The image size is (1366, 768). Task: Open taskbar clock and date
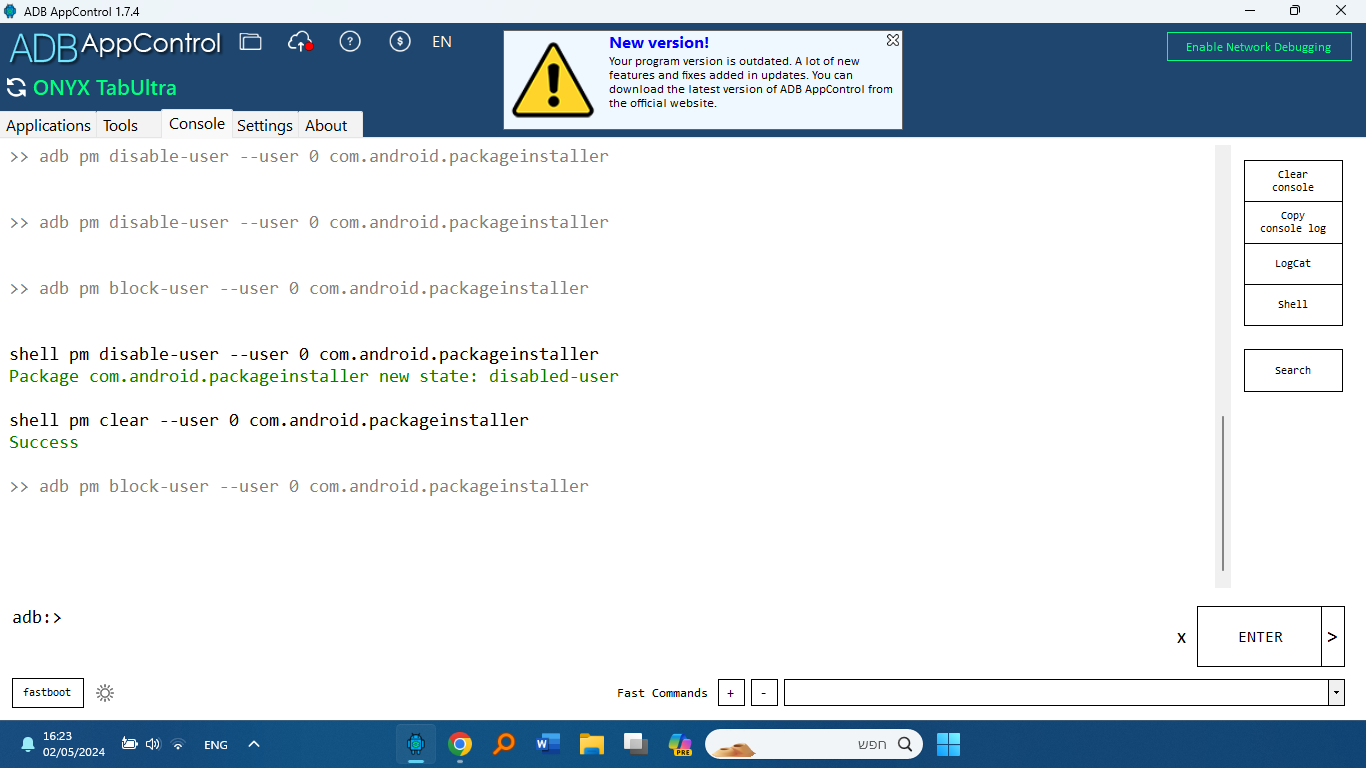[x=73, y=744]
